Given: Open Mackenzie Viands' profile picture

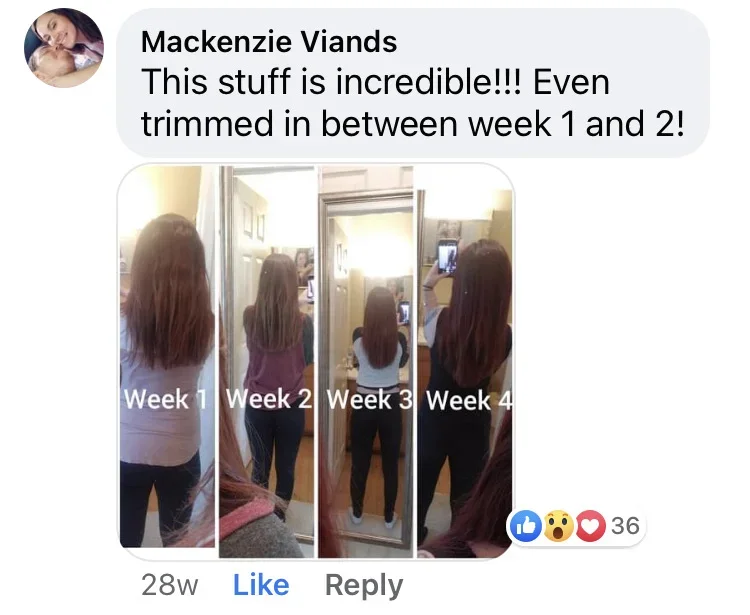Looking at the screenshot, I should pos(64,48).
